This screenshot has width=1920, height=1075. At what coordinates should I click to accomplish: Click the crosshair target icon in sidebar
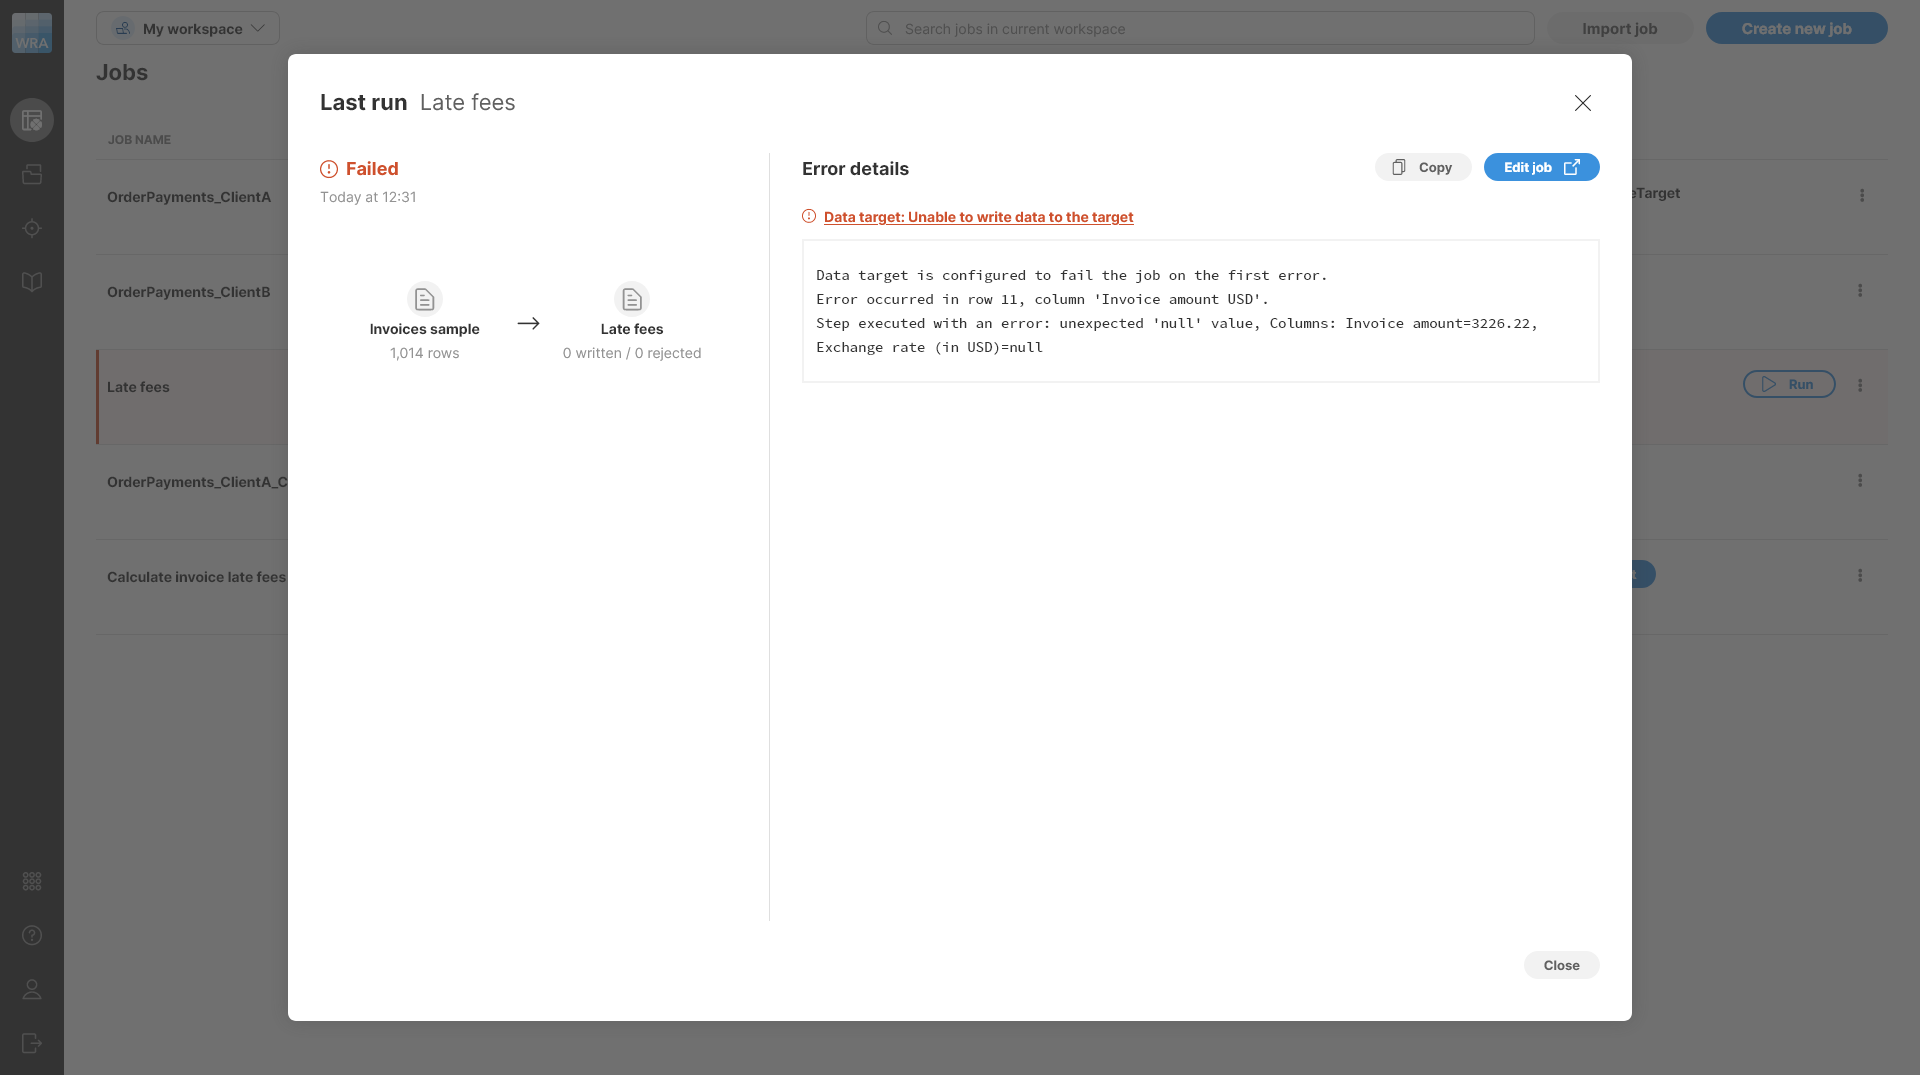(x=32, y=229)
